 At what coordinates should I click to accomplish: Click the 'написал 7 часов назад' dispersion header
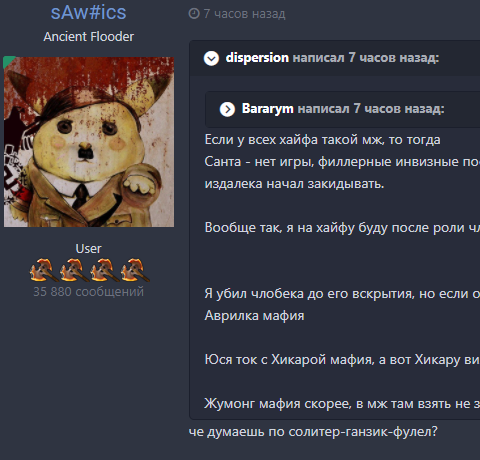pyautogui.click(x=366, y=58)
